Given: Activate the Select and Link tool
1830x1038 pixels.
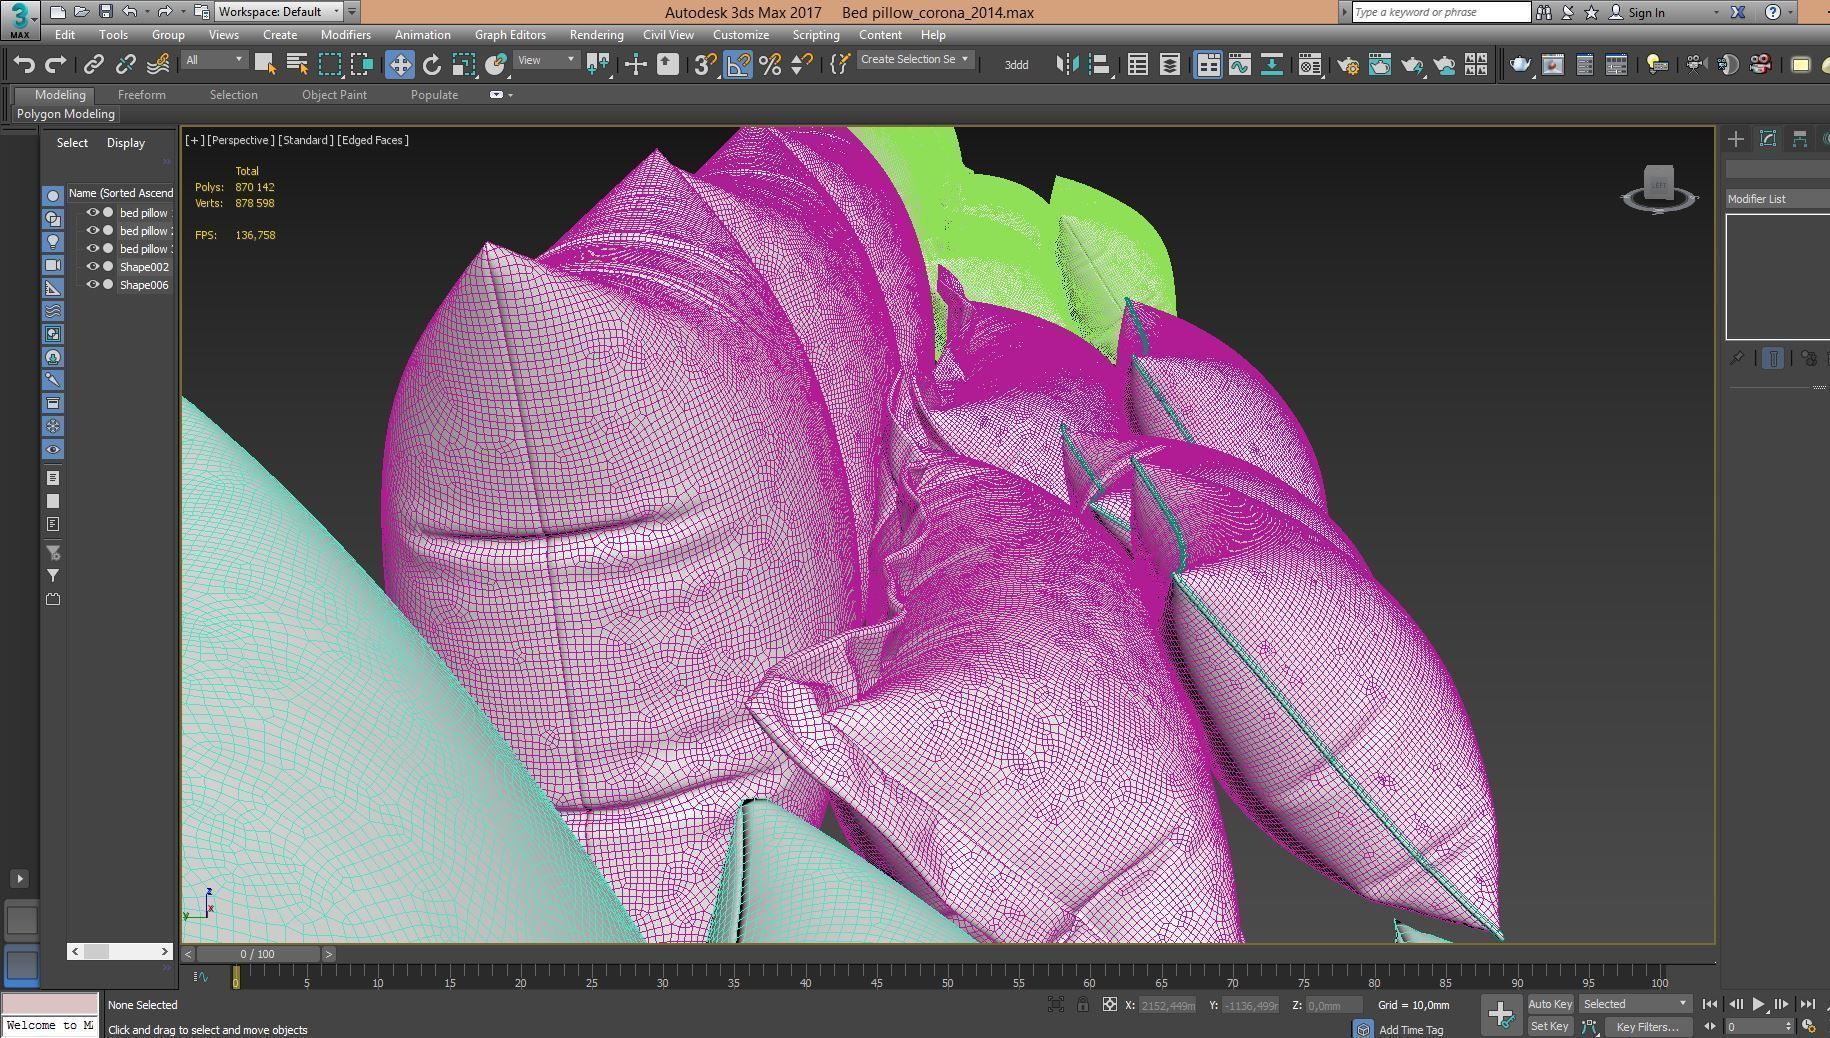Looking at the screenshot, I should (93, 65).
